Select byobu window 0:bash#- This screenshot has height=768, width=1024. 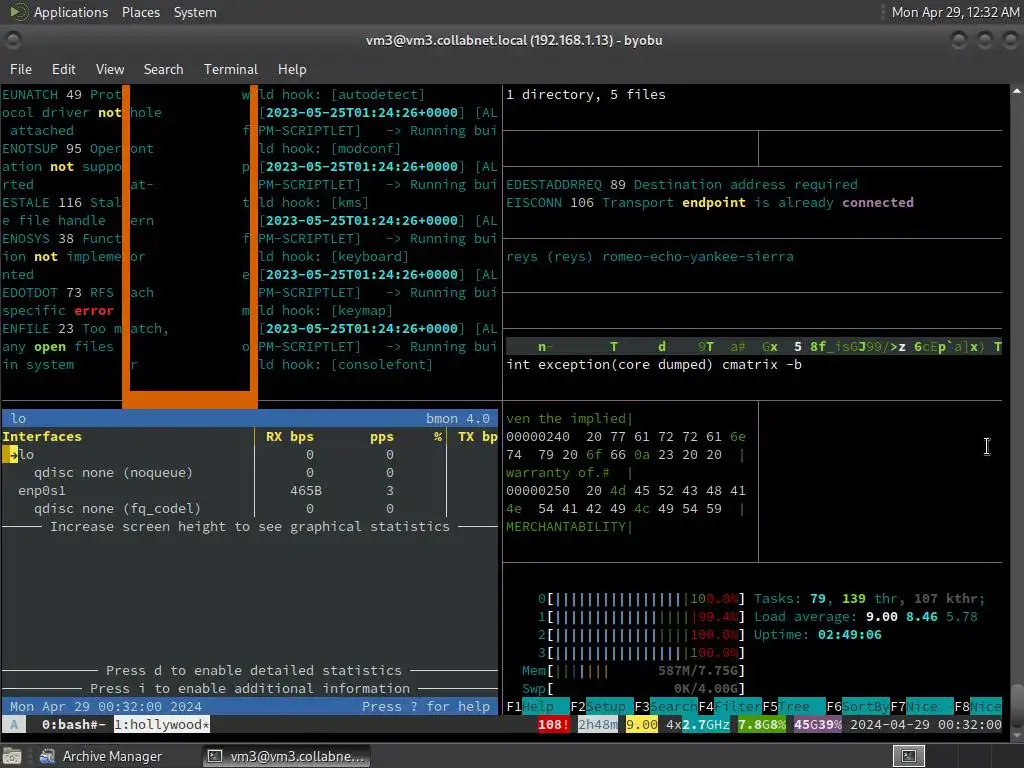coord(73,724)
